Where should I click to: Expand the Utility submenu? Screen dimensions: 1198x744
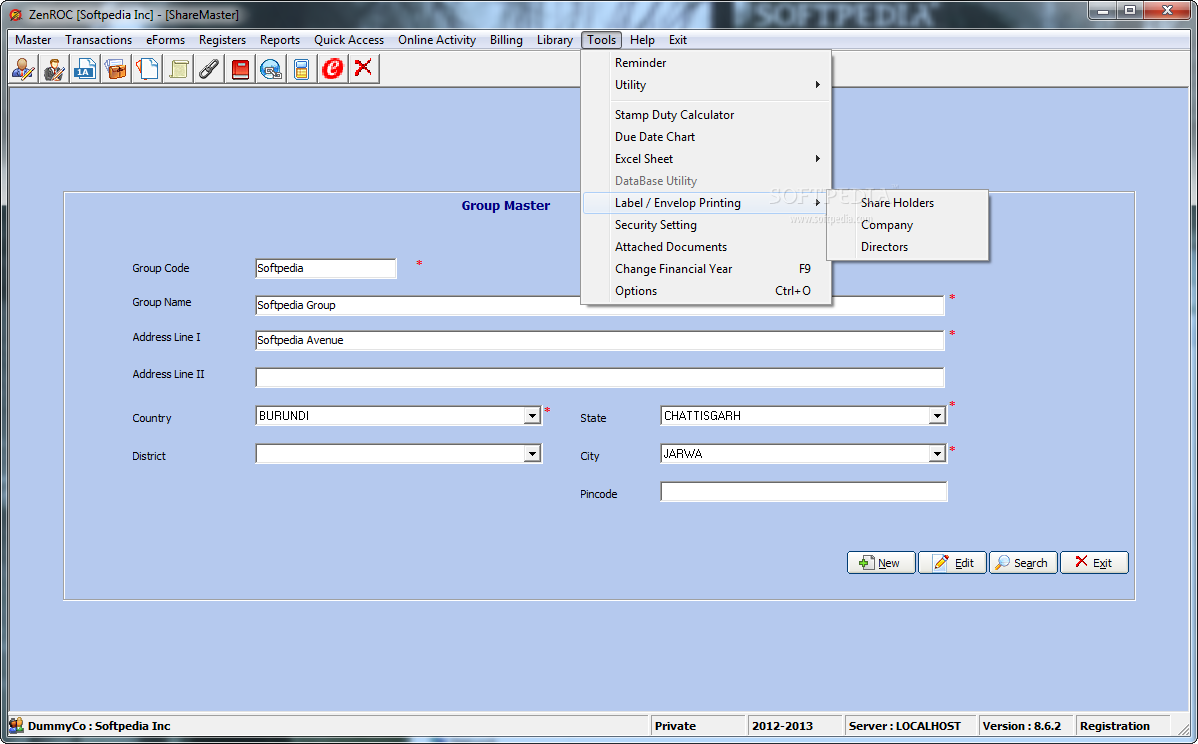pyautogui.click(x=707, y=85)
